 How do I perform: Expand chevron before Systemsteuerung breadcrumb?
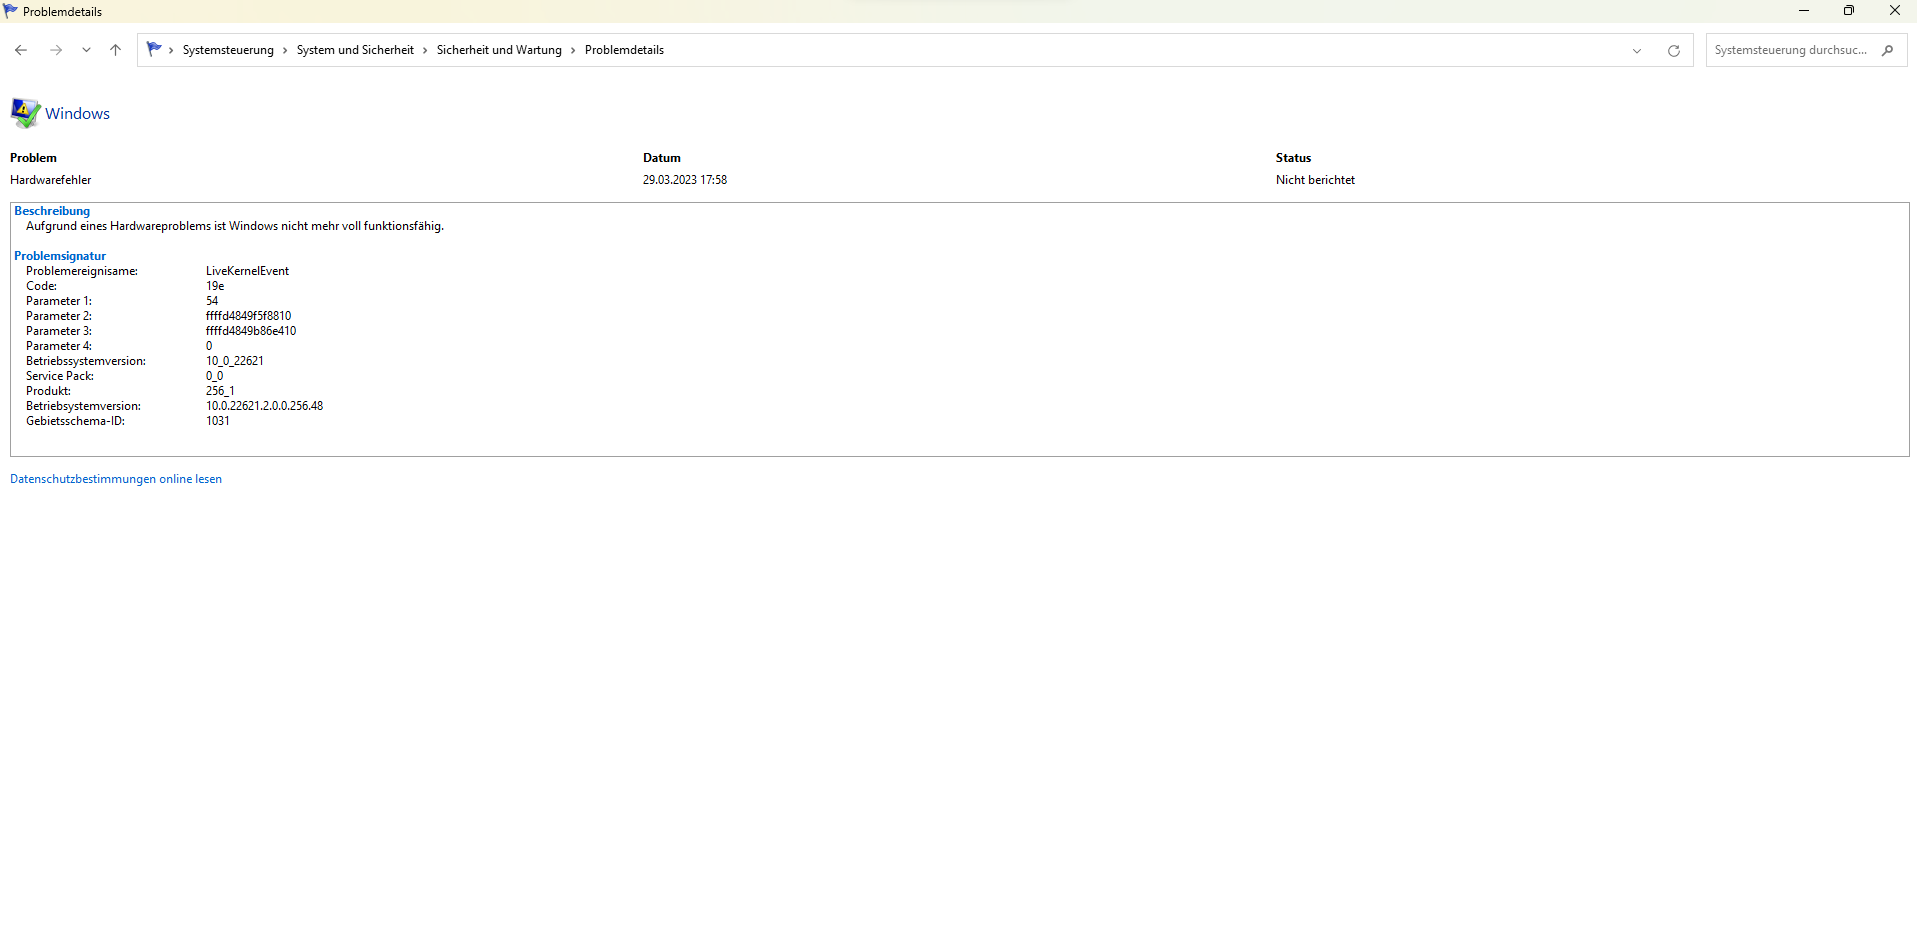click(171, 50)
